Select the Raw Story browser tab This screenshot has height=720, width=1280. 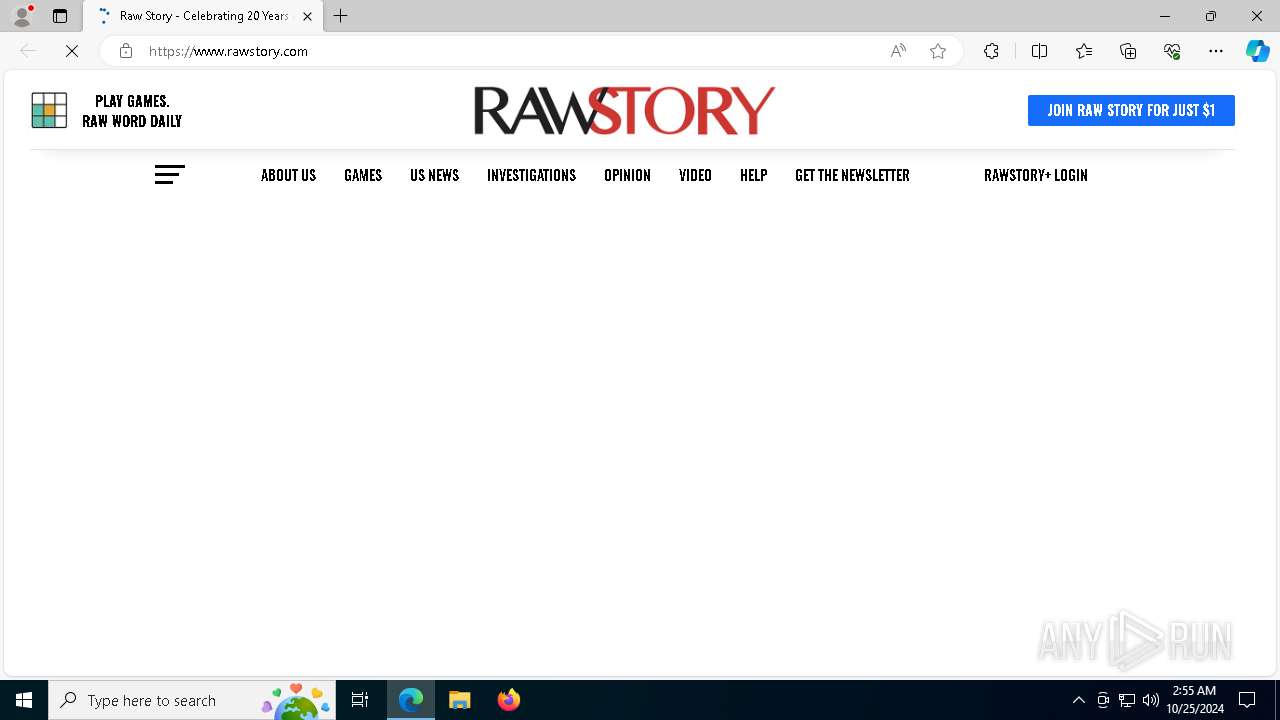pos(204,16)
